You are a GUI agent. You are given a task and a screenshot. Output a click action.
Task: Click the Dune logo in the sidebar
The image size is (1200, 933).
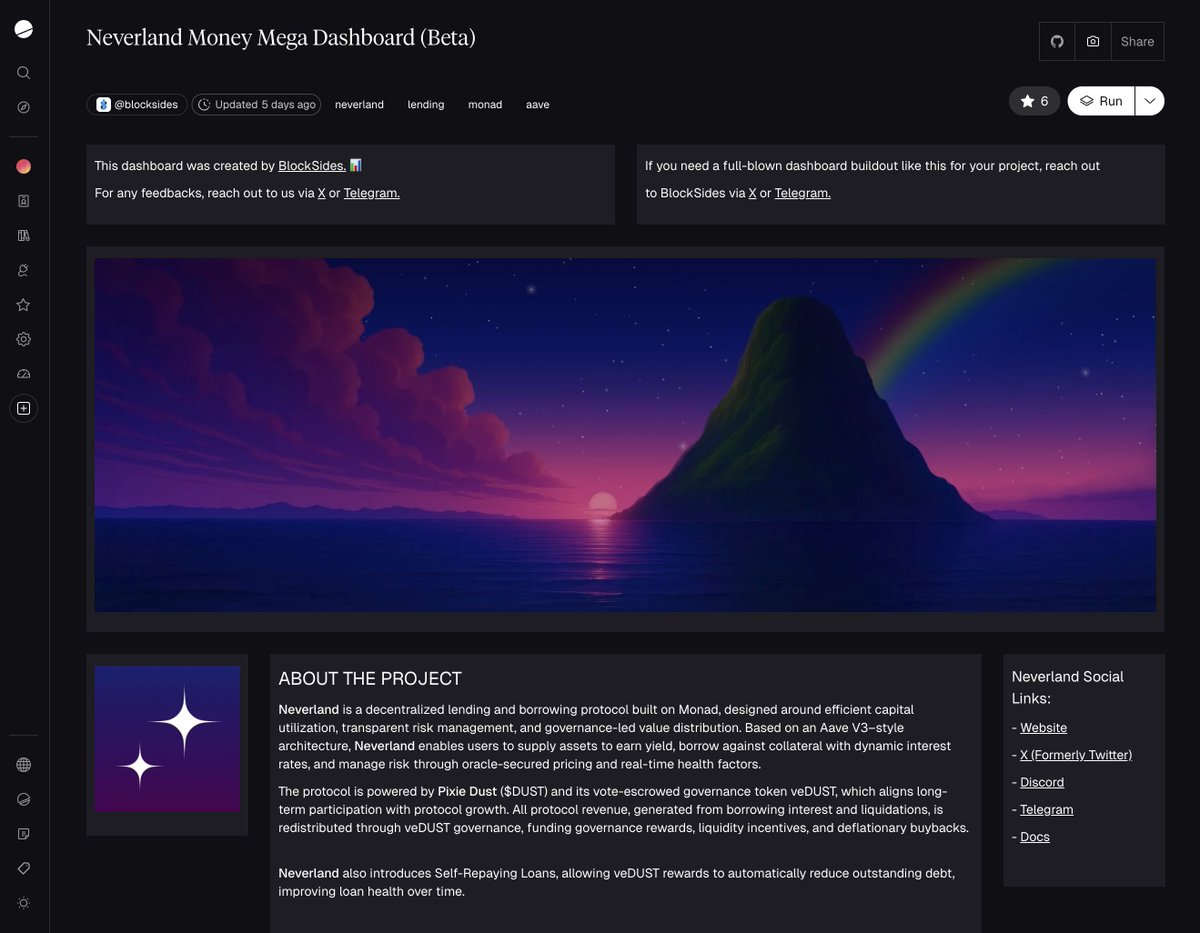24,30
